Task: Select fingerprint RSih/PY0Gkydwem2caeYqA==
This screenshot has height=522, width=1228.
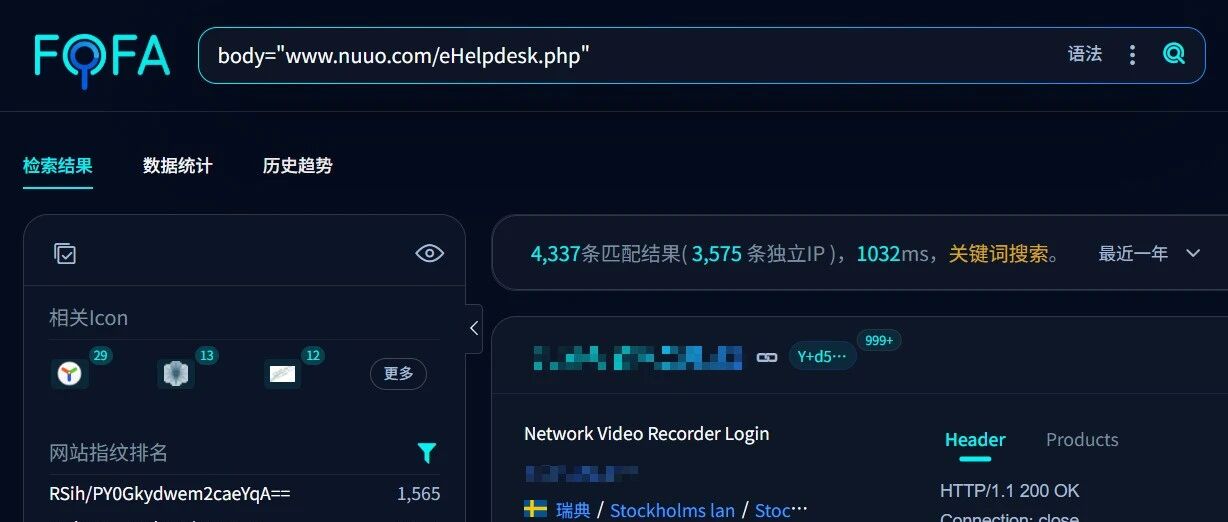Action: click(x=170, y=494)
